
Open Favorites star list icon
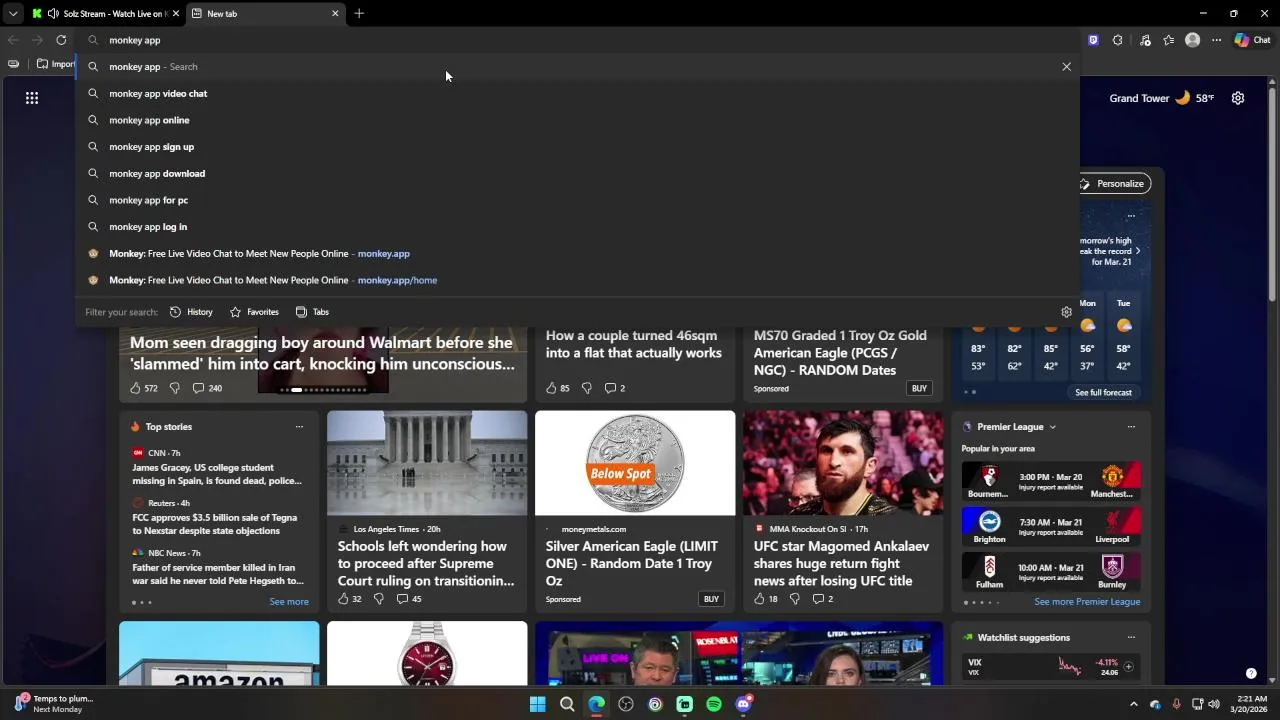tap(1169, 40)
